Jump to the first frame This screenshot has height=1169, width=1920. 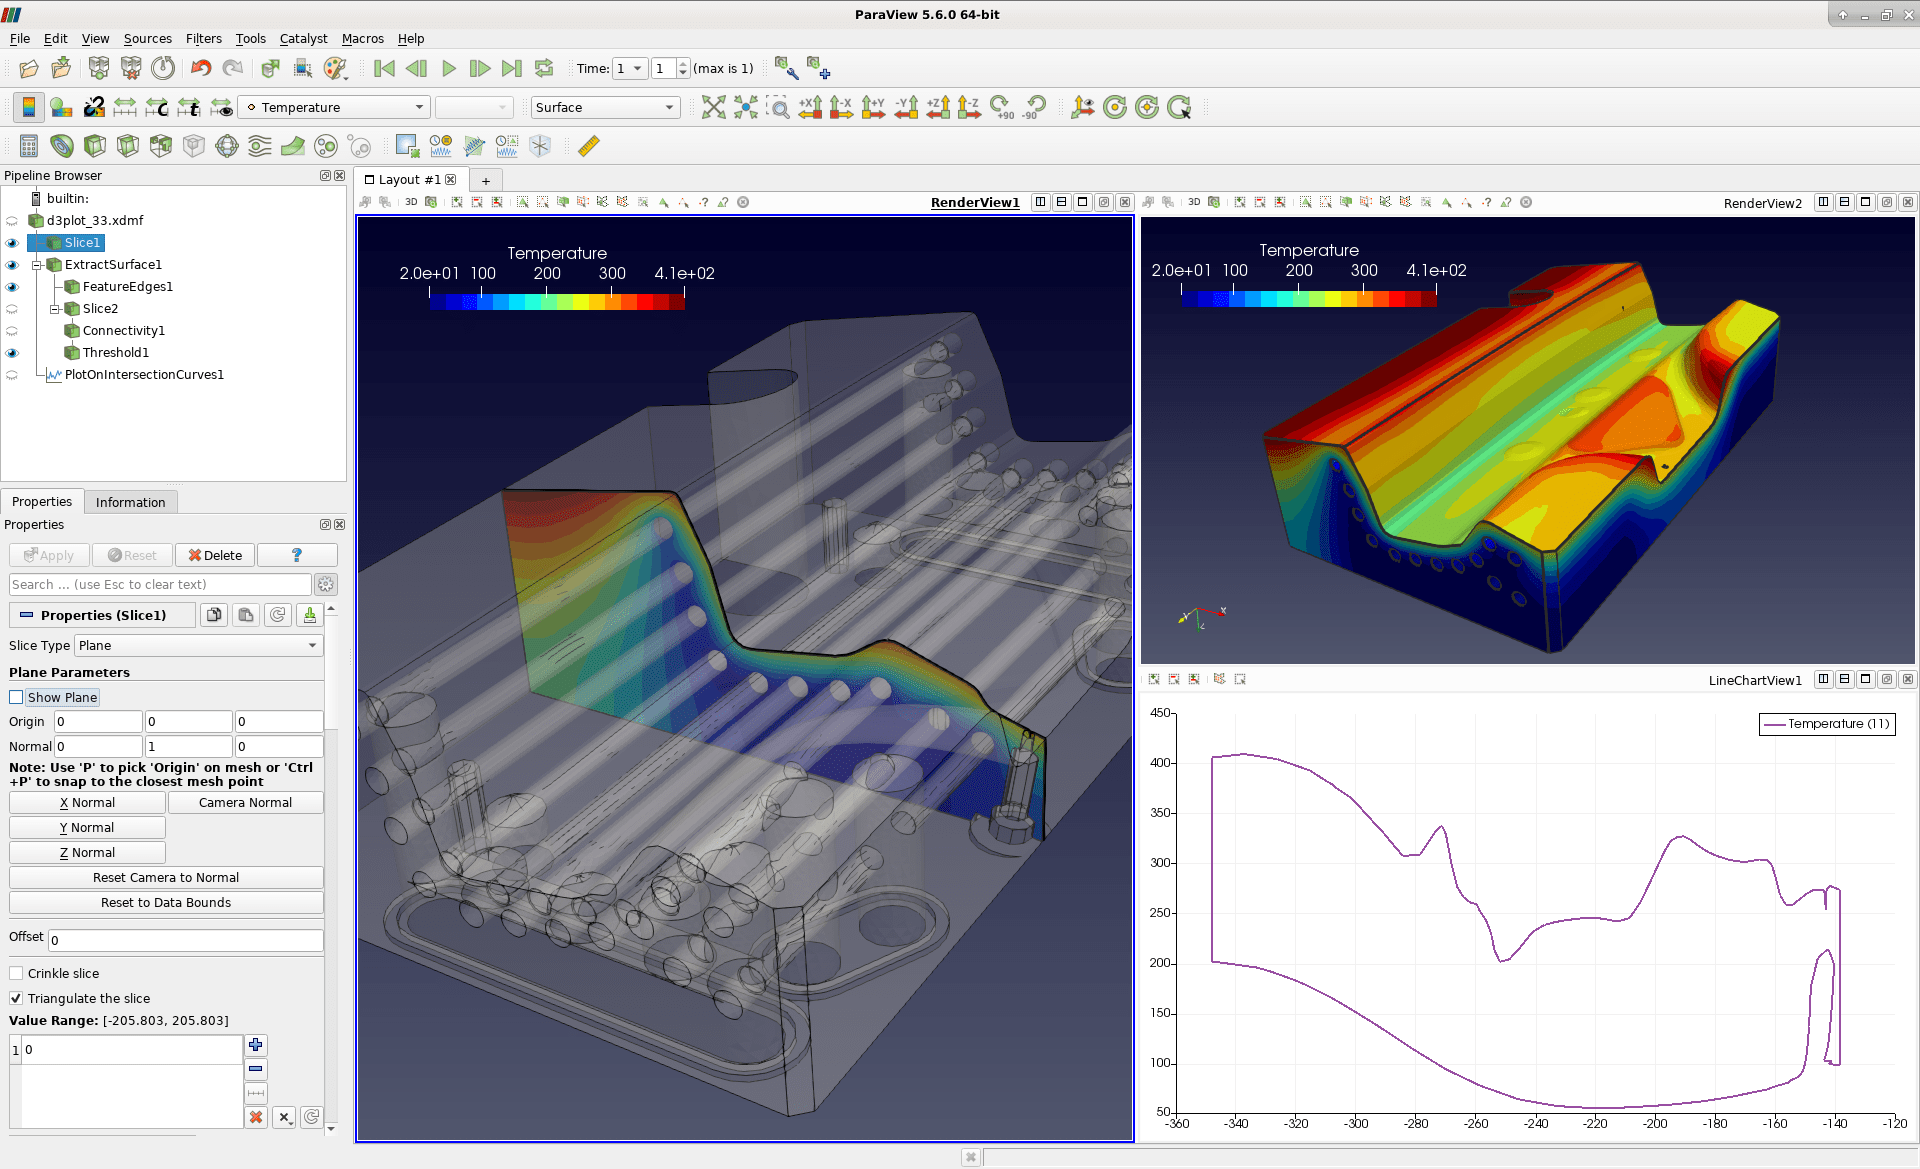point(385,69)
